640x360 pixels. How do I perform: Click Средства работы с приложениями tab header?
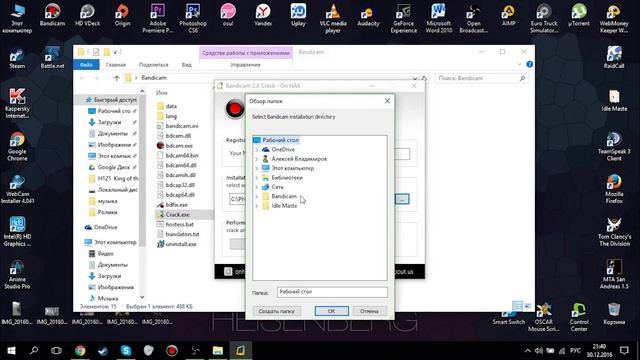246,53
